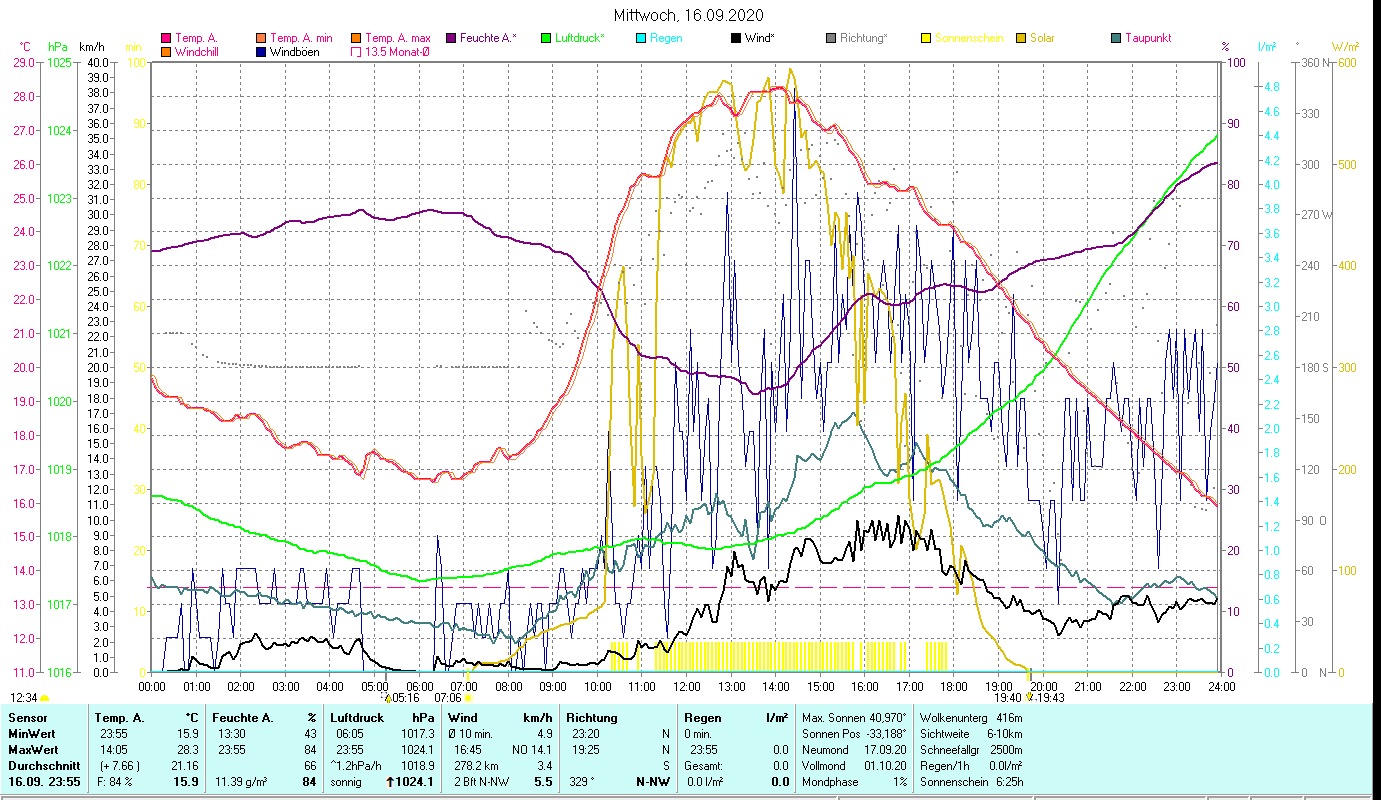The width and height of the screenshot is (1381, 800).
Task: Toggle the empty 13.5 Monat-Ø legend box
Action: (356, 52)
